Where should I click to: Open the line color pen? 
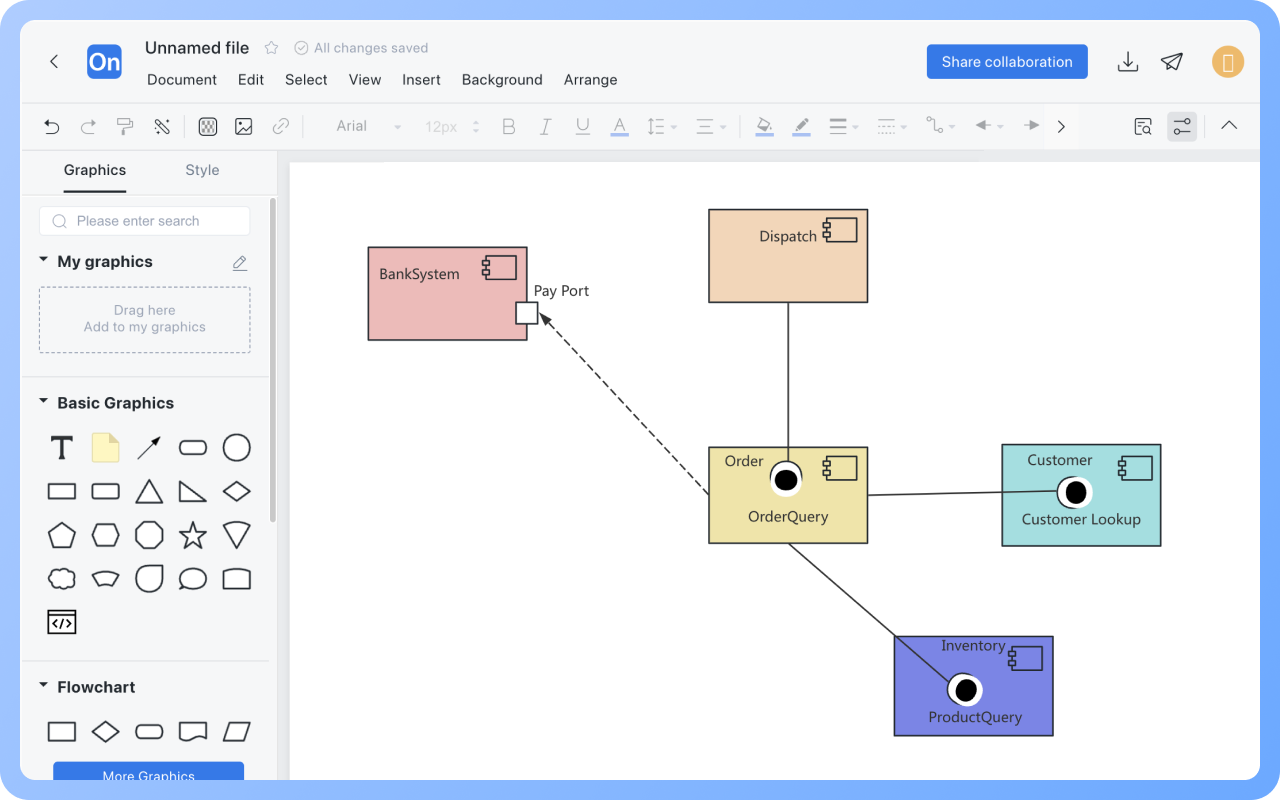[x=801, y=127]
